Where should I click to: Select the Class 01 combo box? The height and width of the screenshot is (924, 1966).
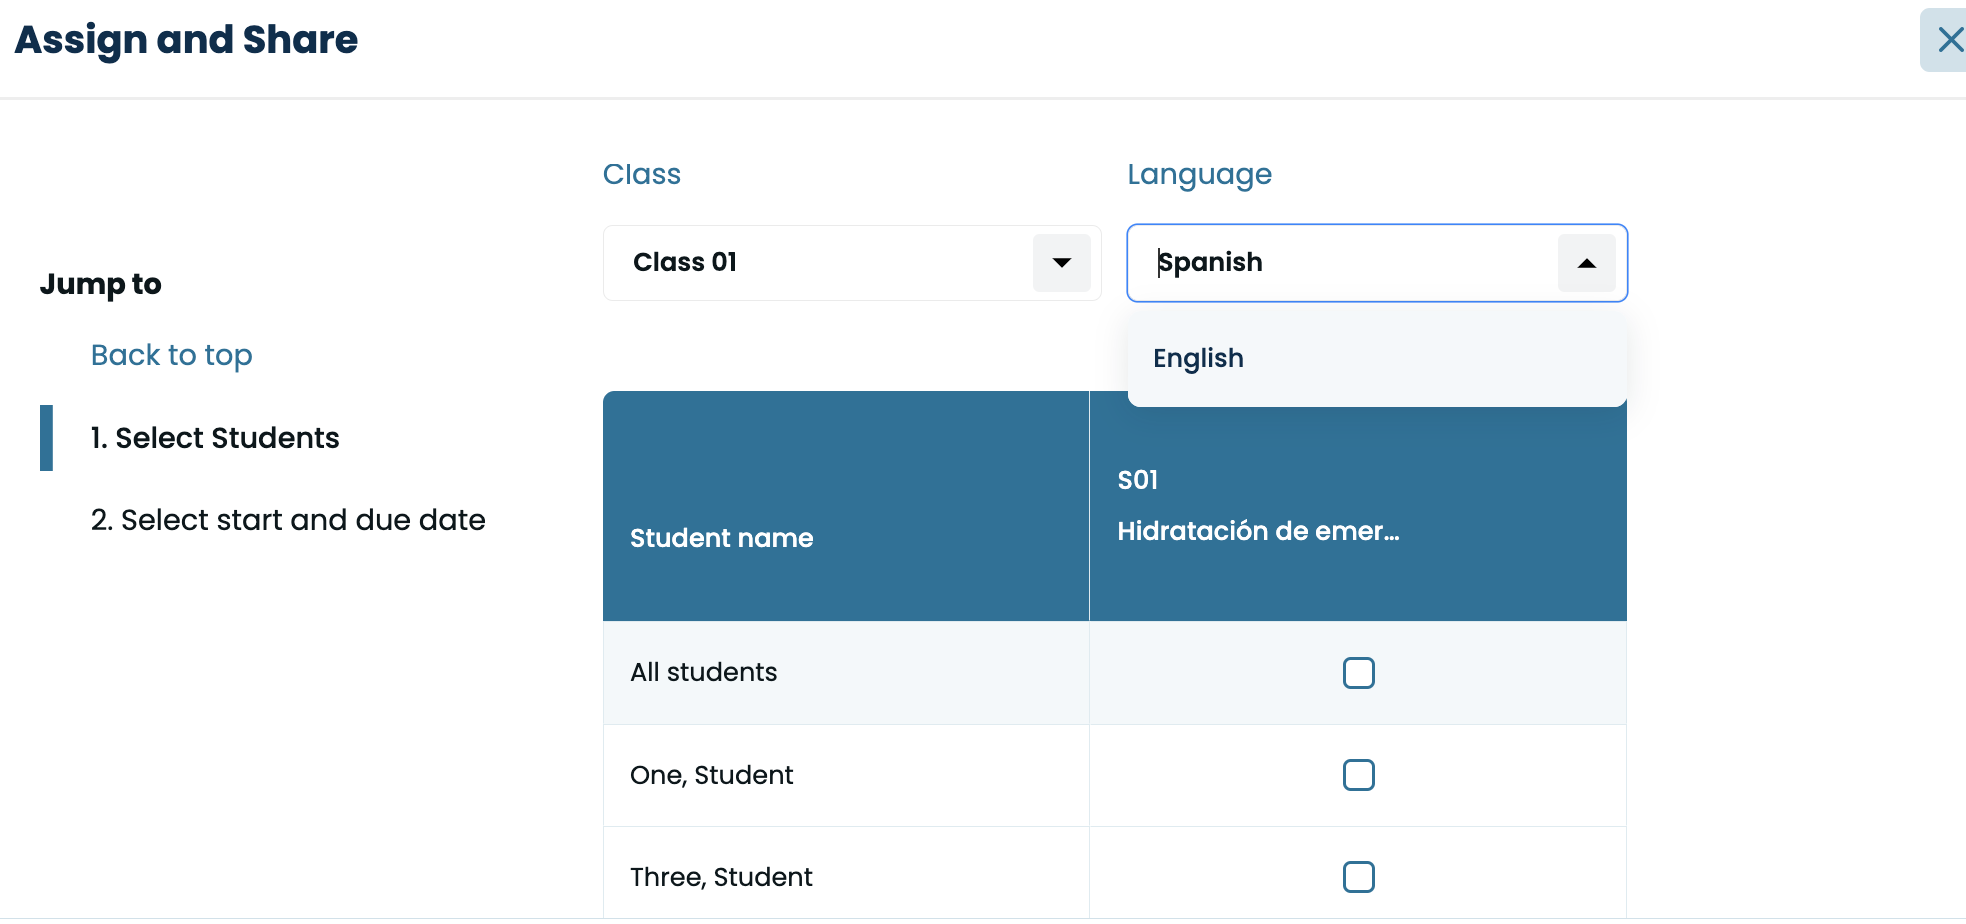[x=852, y=263]
